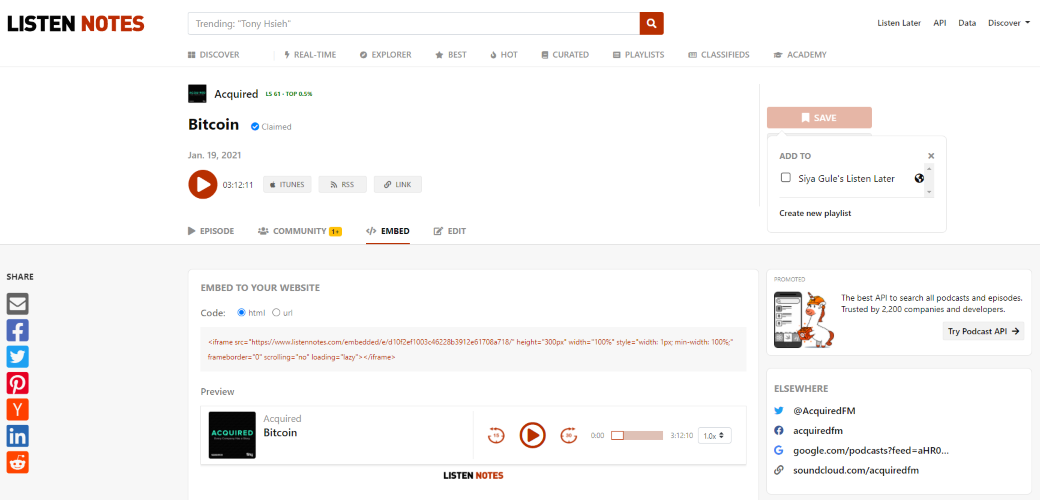Share episode via email icon
This screenshot has width=1040, height=500.
[18, 304]
